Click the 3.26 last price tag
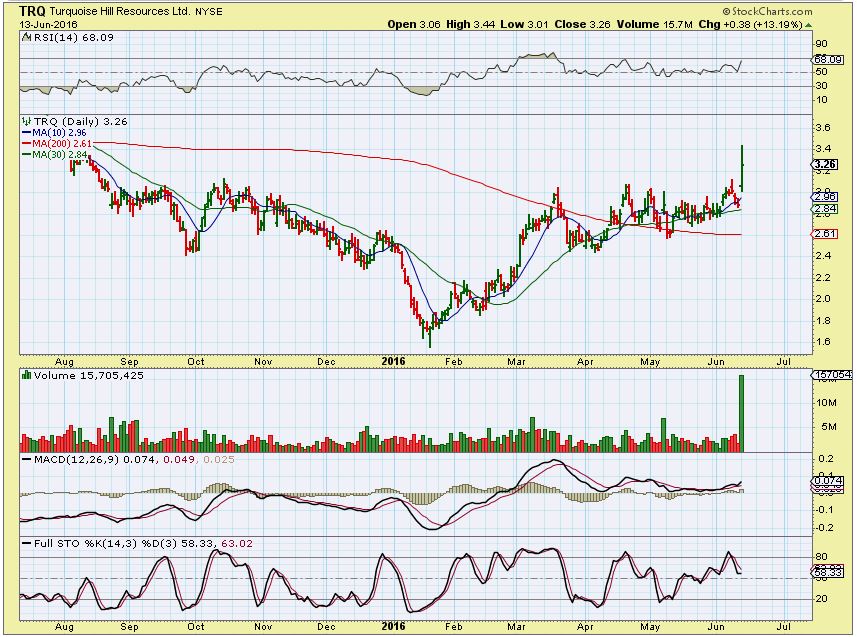This screenshot has height=637, width=857. (x=825, y=164)
